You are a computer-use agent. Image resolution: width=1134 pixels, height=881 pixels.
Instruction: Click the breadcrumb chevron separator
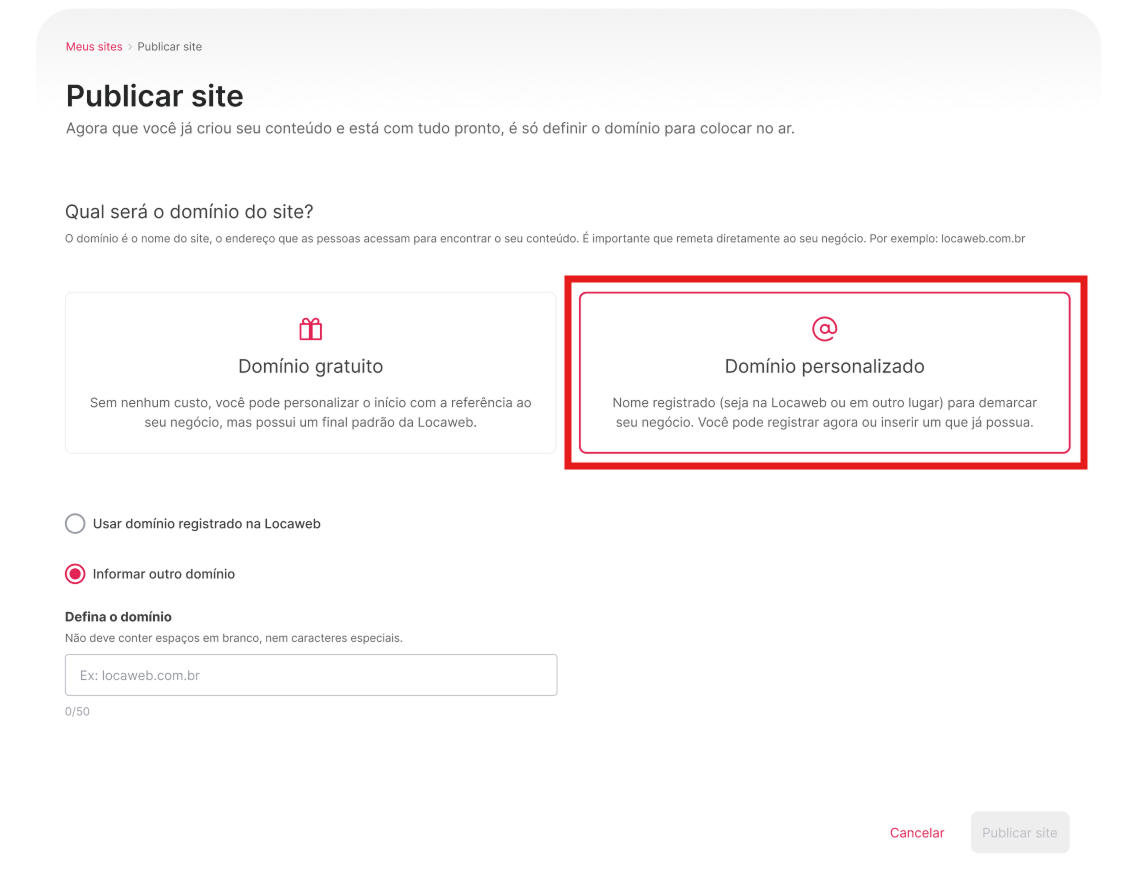130,47
